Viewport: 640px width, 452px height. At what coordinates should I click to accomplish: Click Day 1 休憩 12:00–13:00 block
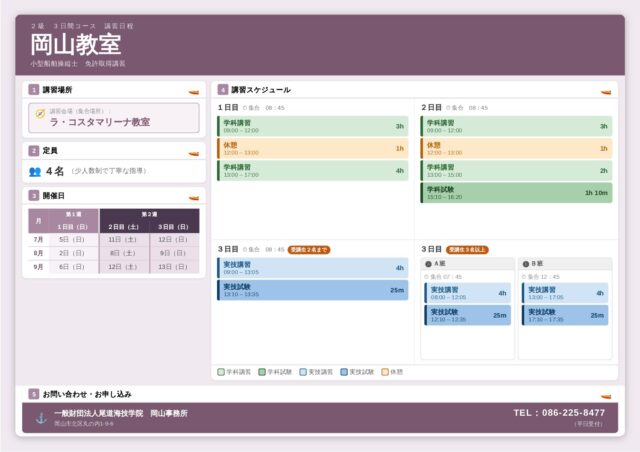313,148
